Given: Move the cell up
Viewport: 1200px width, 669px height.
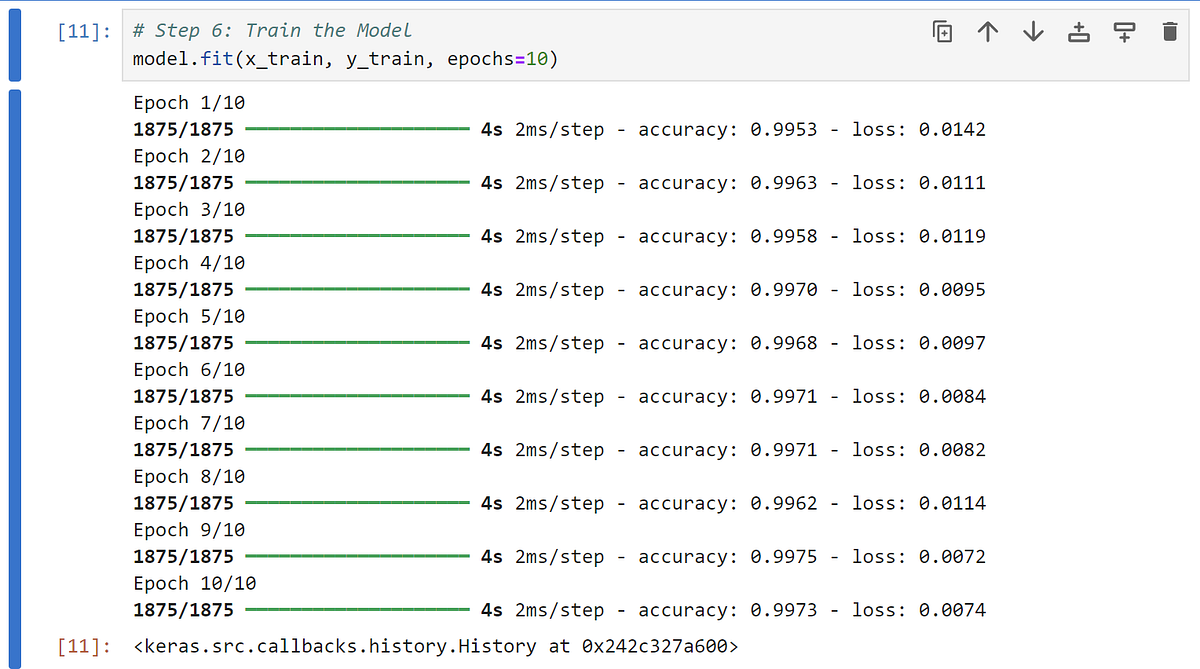Looking at the screenshot, I should click(x=987, y=31).
